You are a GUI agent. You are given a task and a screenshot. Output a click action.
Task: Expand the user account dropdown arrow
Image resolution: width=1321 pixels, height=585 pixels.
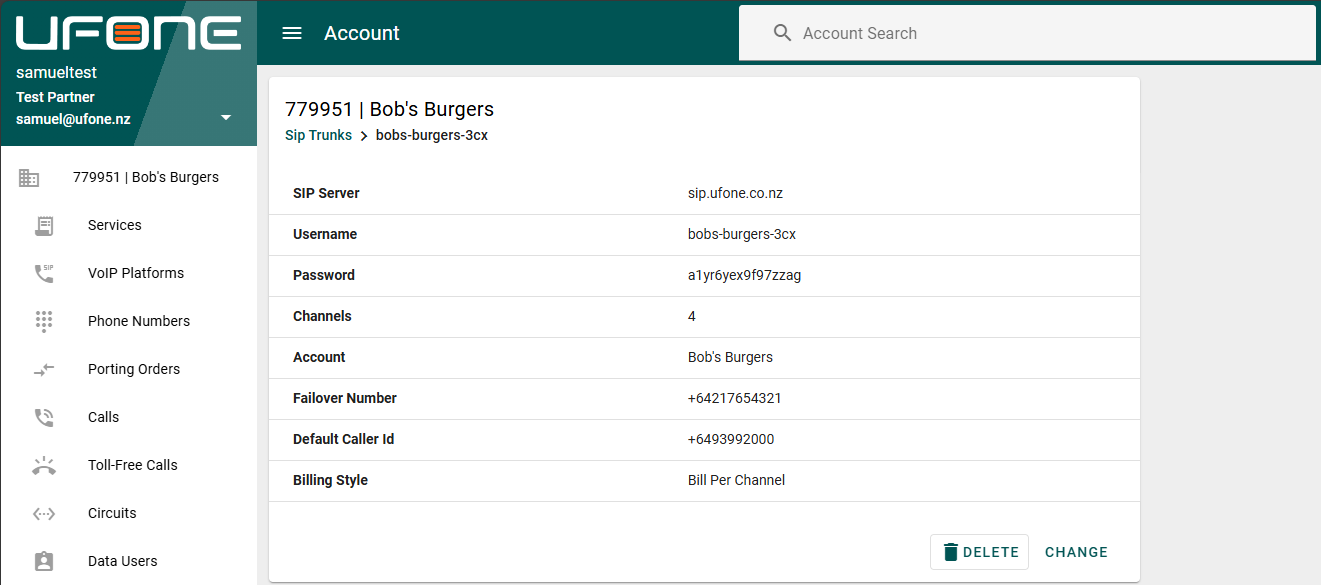click(226, 118)
